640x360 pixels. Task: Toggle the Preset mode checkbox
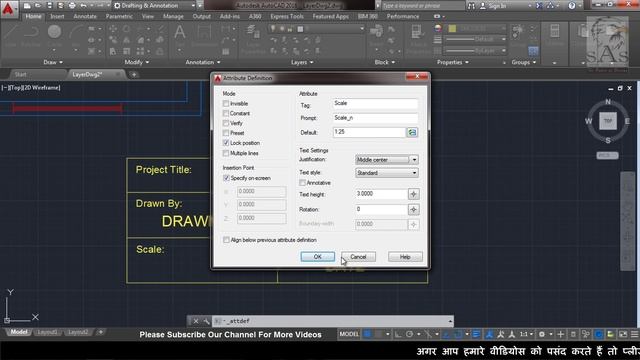226,133
